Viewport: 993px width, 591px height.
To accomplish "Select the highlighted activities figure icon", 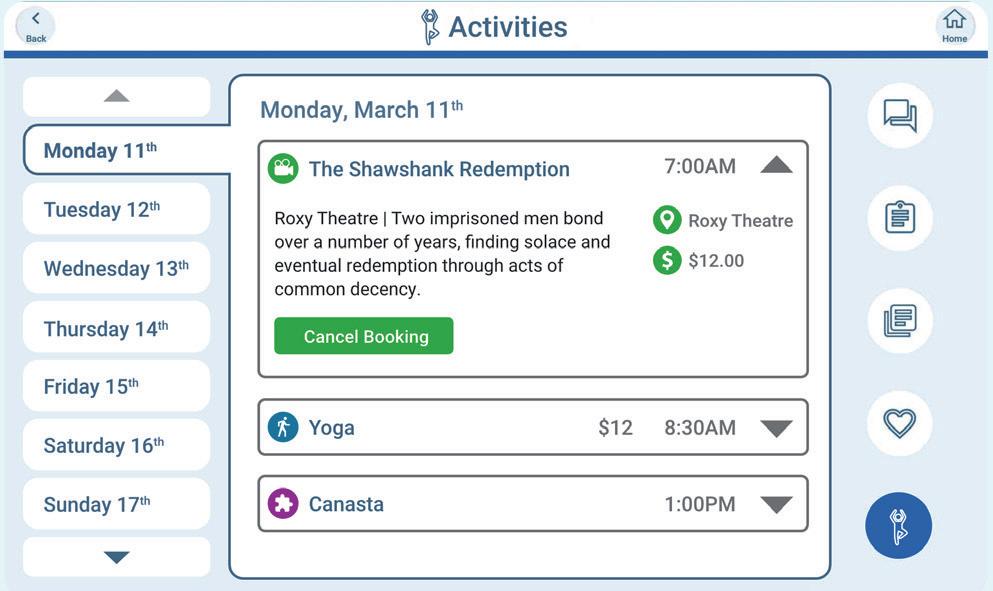I will pos(898,526).
